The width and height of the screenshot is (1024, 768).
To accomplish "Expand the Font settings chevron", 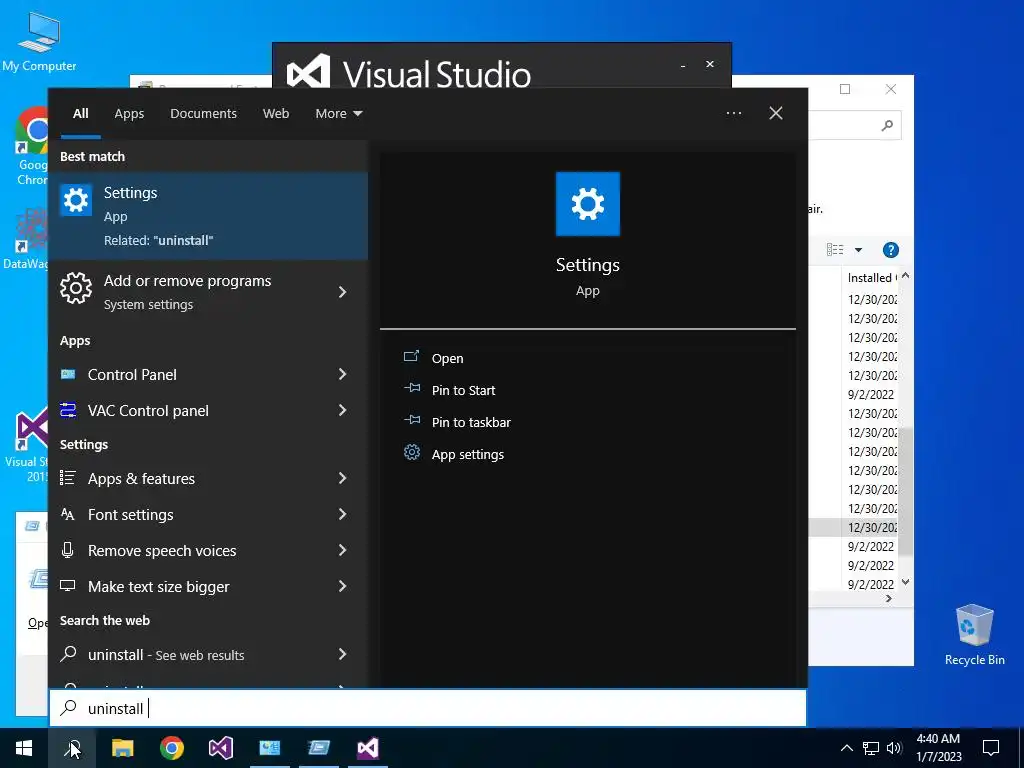I will coord(342,514).
